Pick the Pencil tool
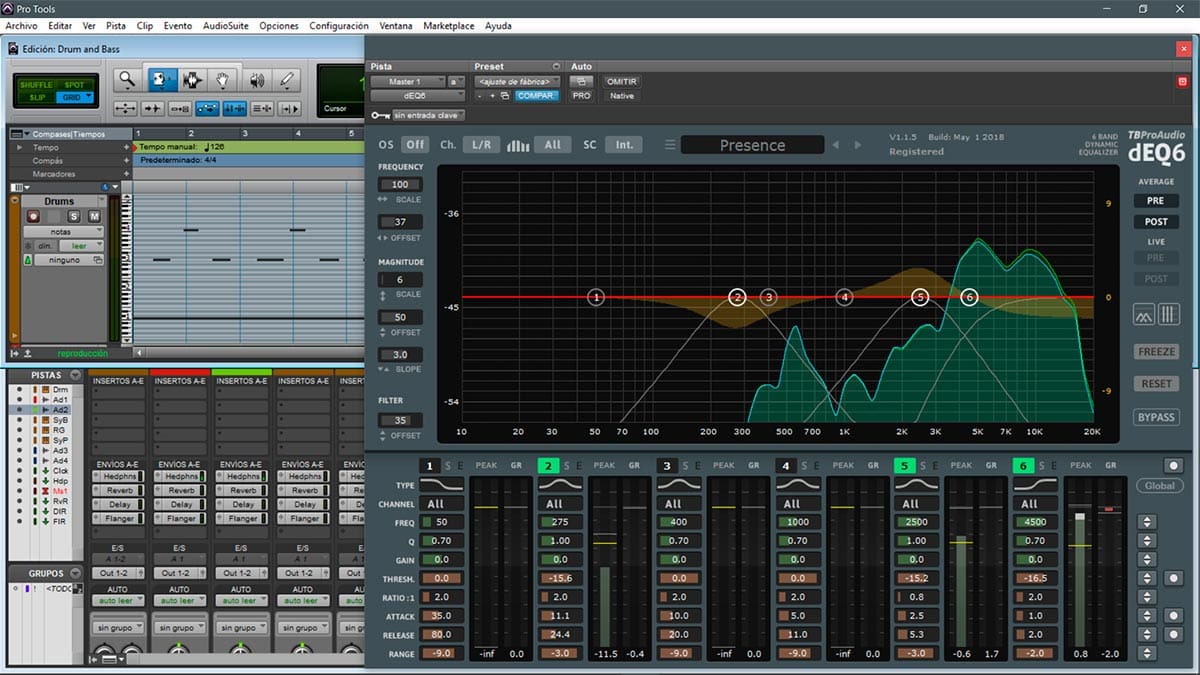Screen dimensions: 1200x675 tap(287, 80)
